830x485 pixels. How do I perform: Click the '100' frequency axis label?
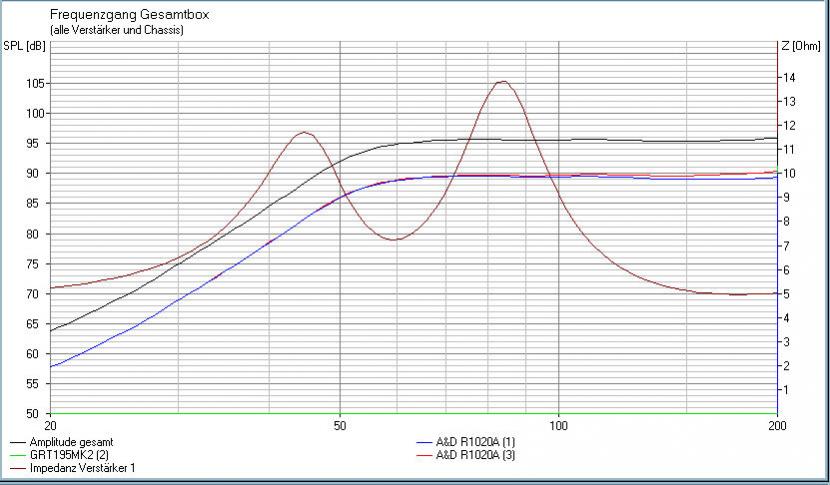[x=558, y=425]
